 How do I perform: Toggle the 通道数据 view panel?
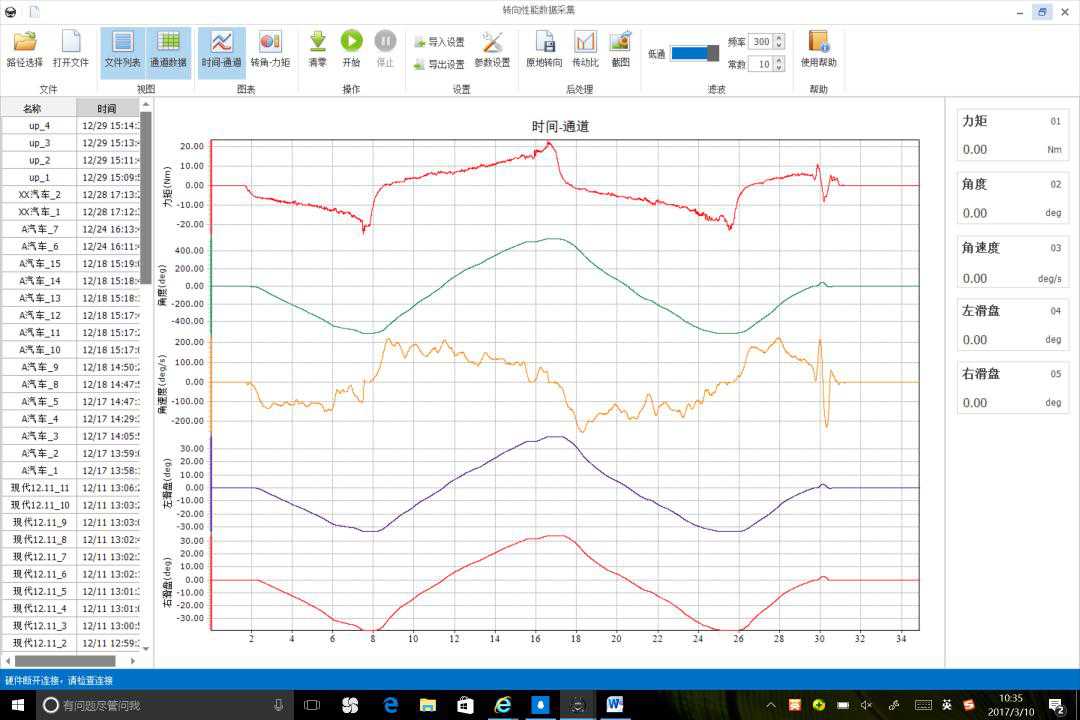168,49
